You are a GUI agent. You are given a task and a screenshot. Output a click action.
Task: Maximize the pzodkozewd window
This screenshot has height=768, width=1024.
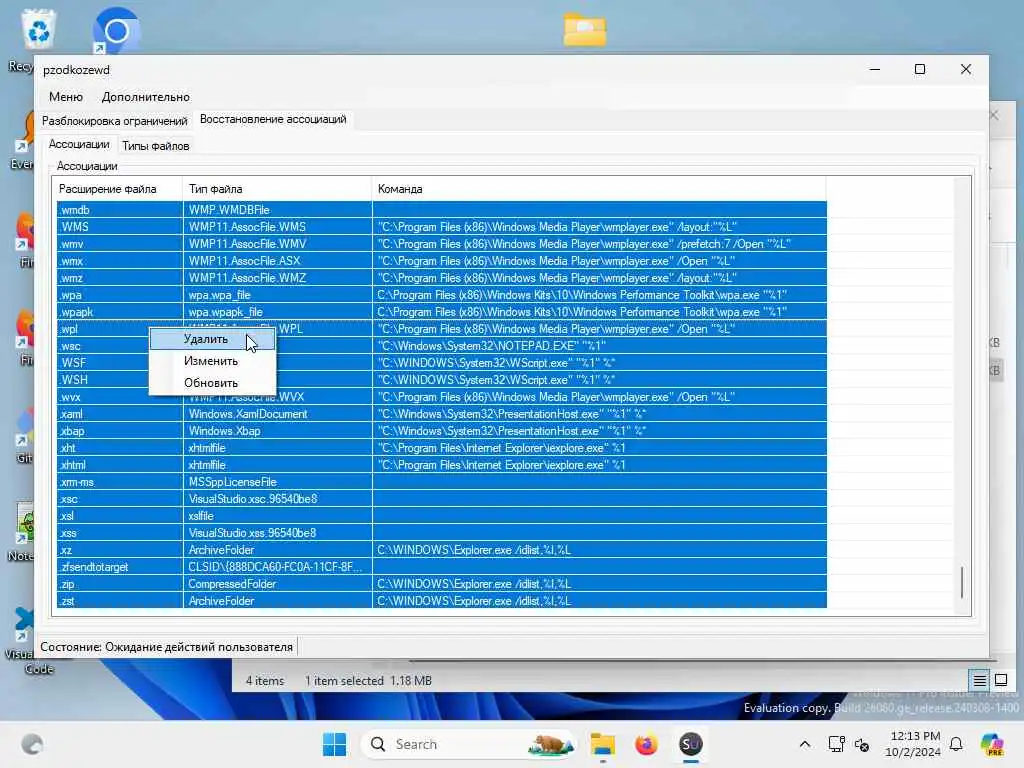coord(920,69)
